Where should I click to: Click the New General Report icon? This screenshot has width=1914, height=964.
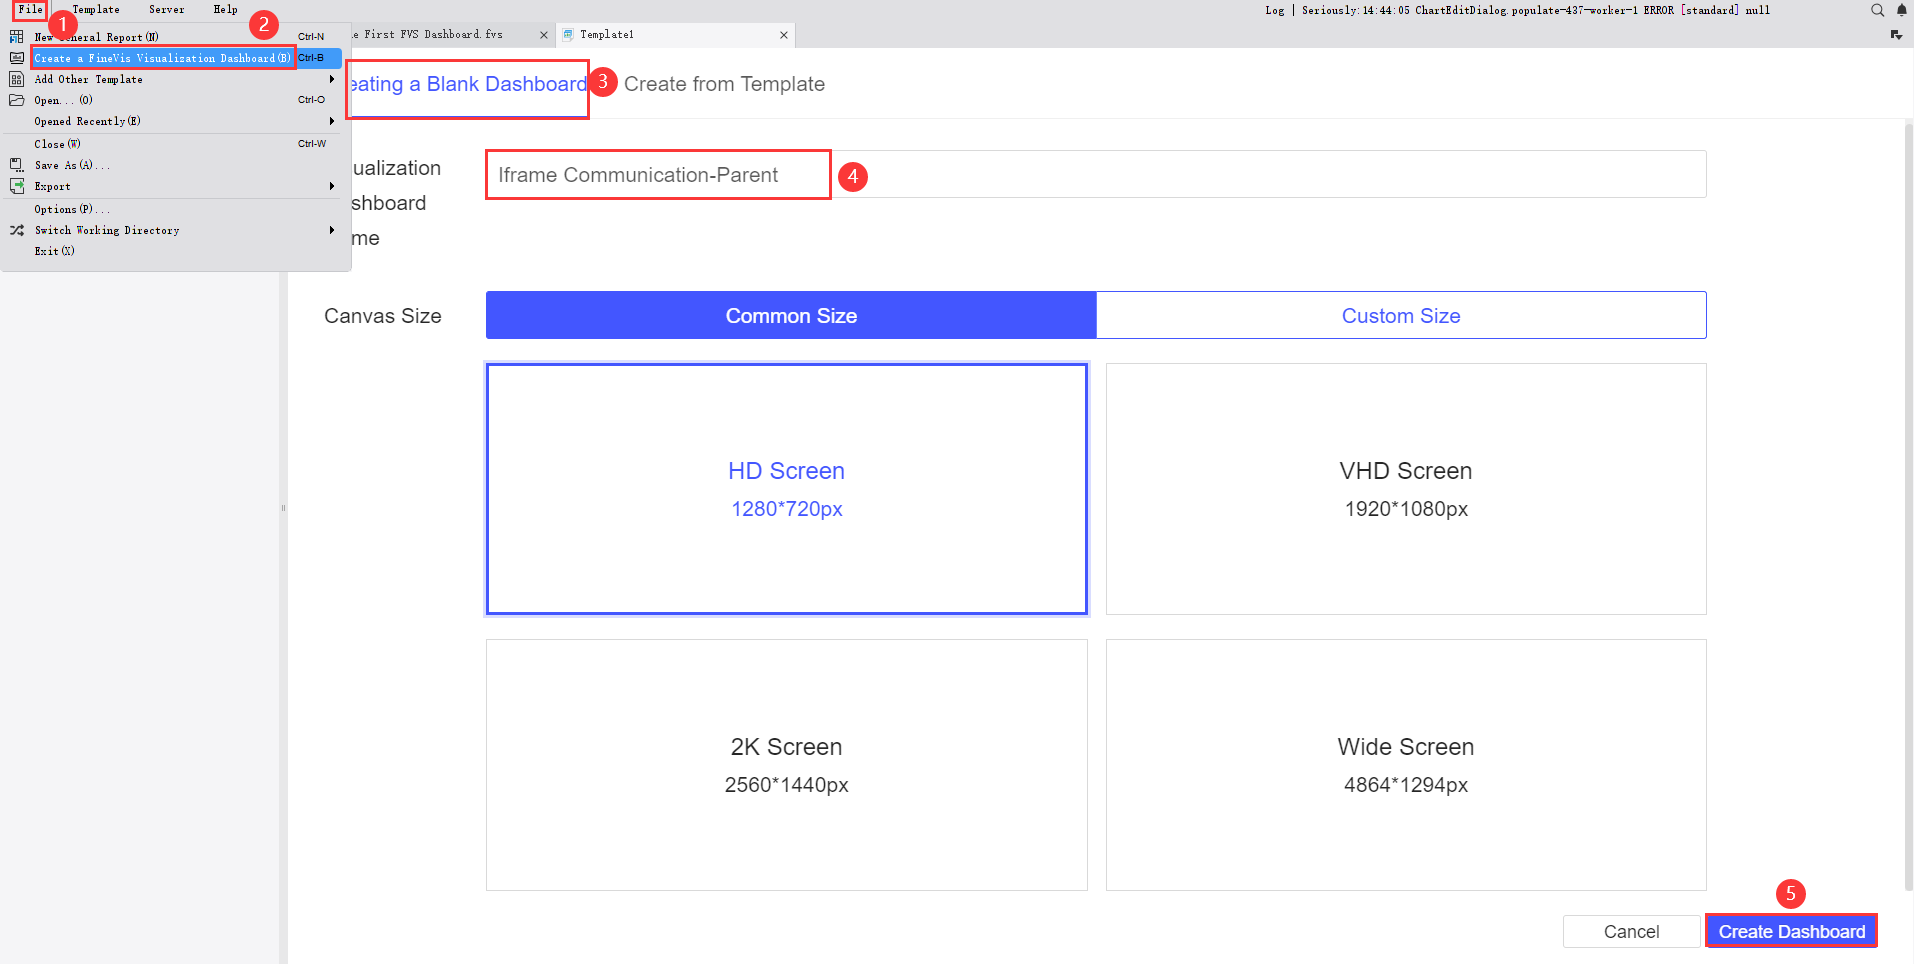tap(16, 36)
